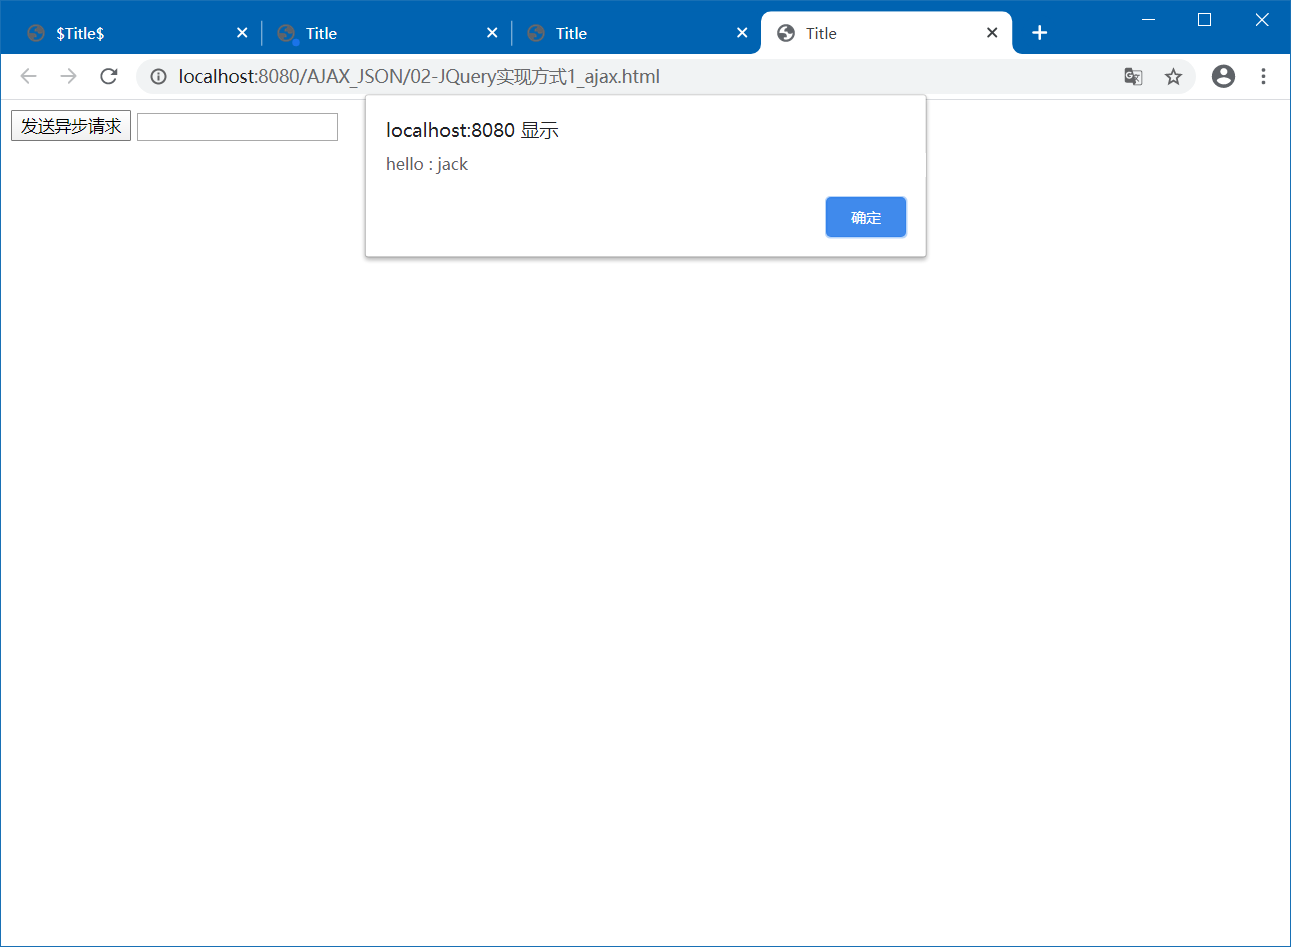Click the $Title$ tab favicon

(36, 33)
